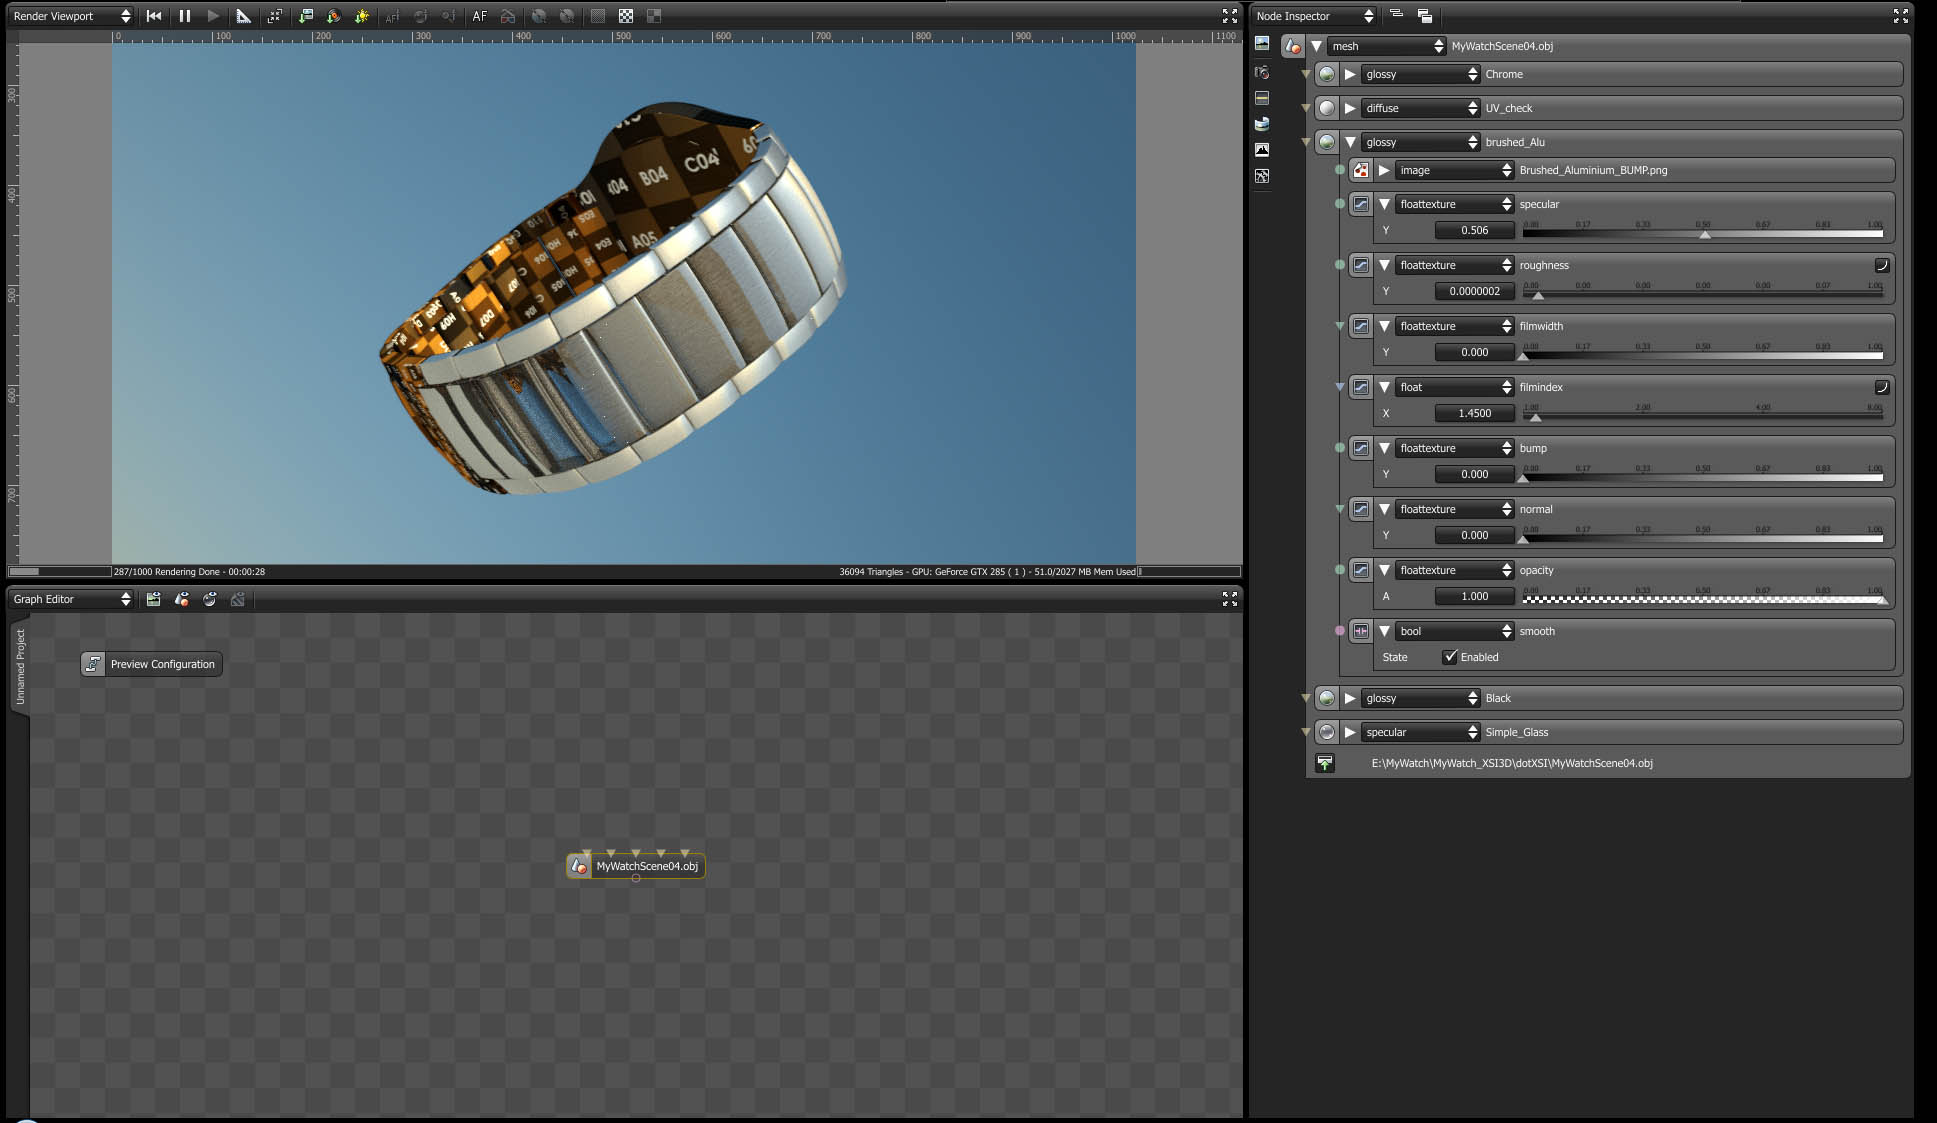Toggle the filmindex curve button
The width and height of the screenshot is (1937, 1123).
(x=1881, y=387)
